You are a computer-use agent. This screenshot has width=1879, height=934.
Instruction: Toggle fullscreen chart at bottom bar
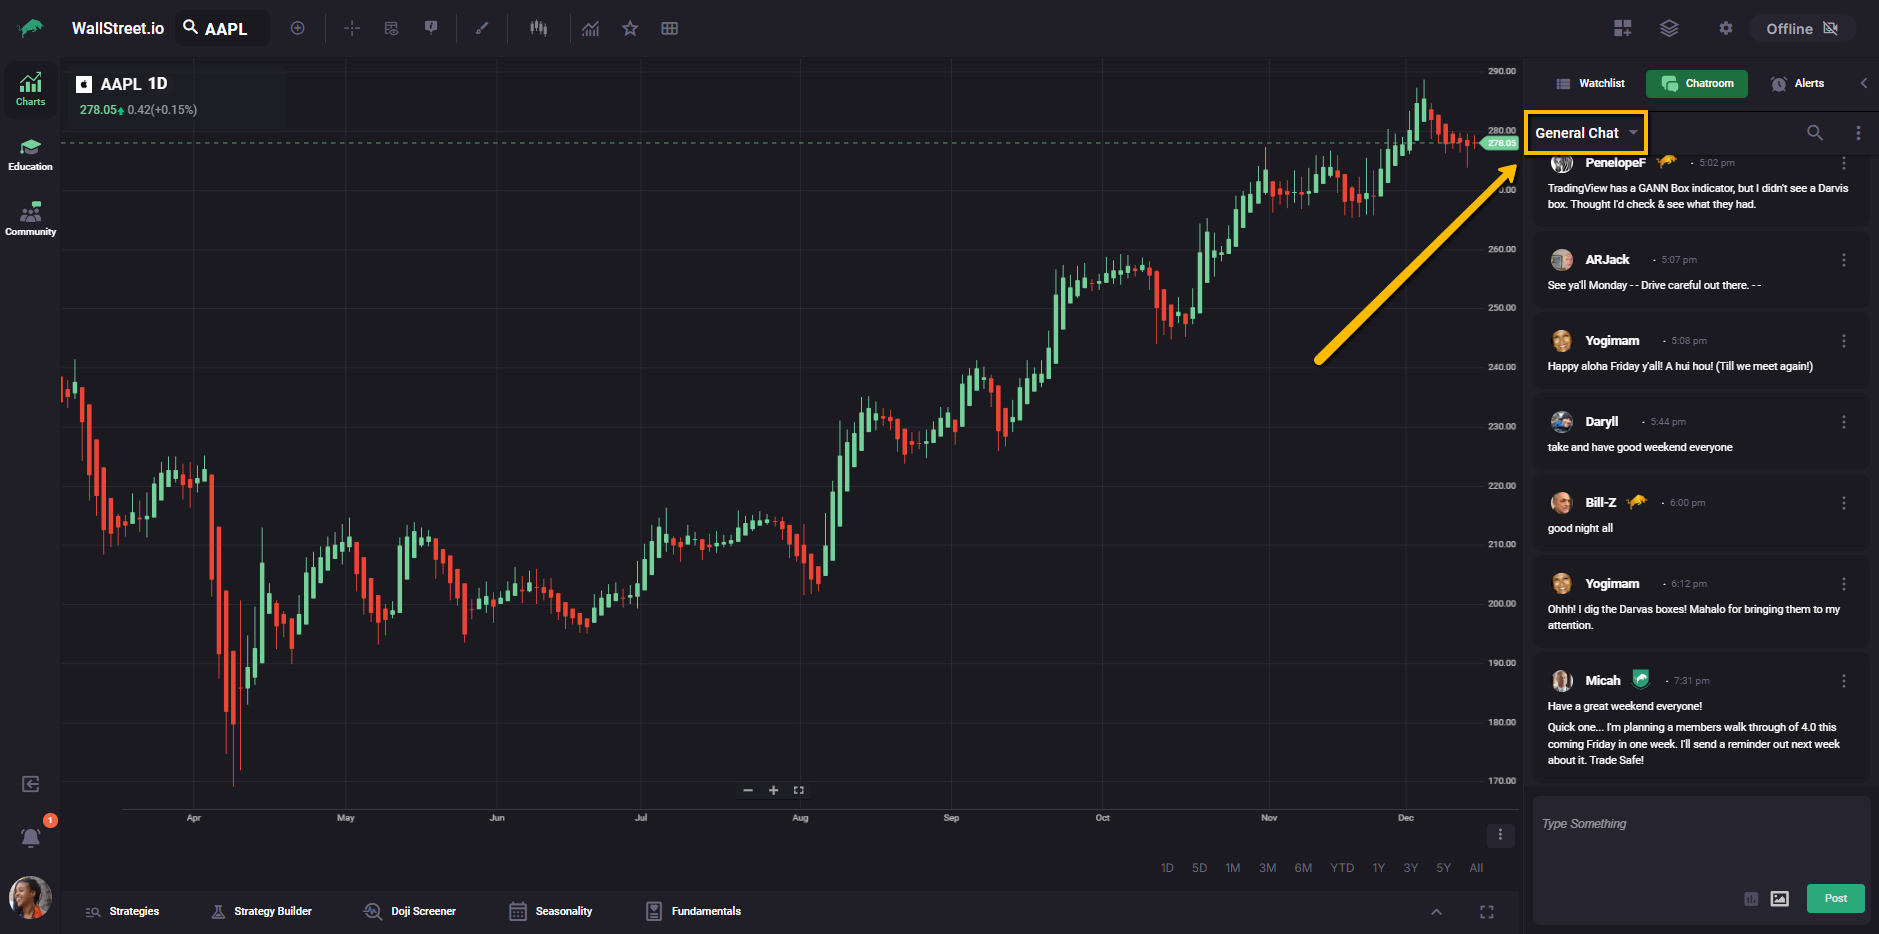tap(1486, 911)
